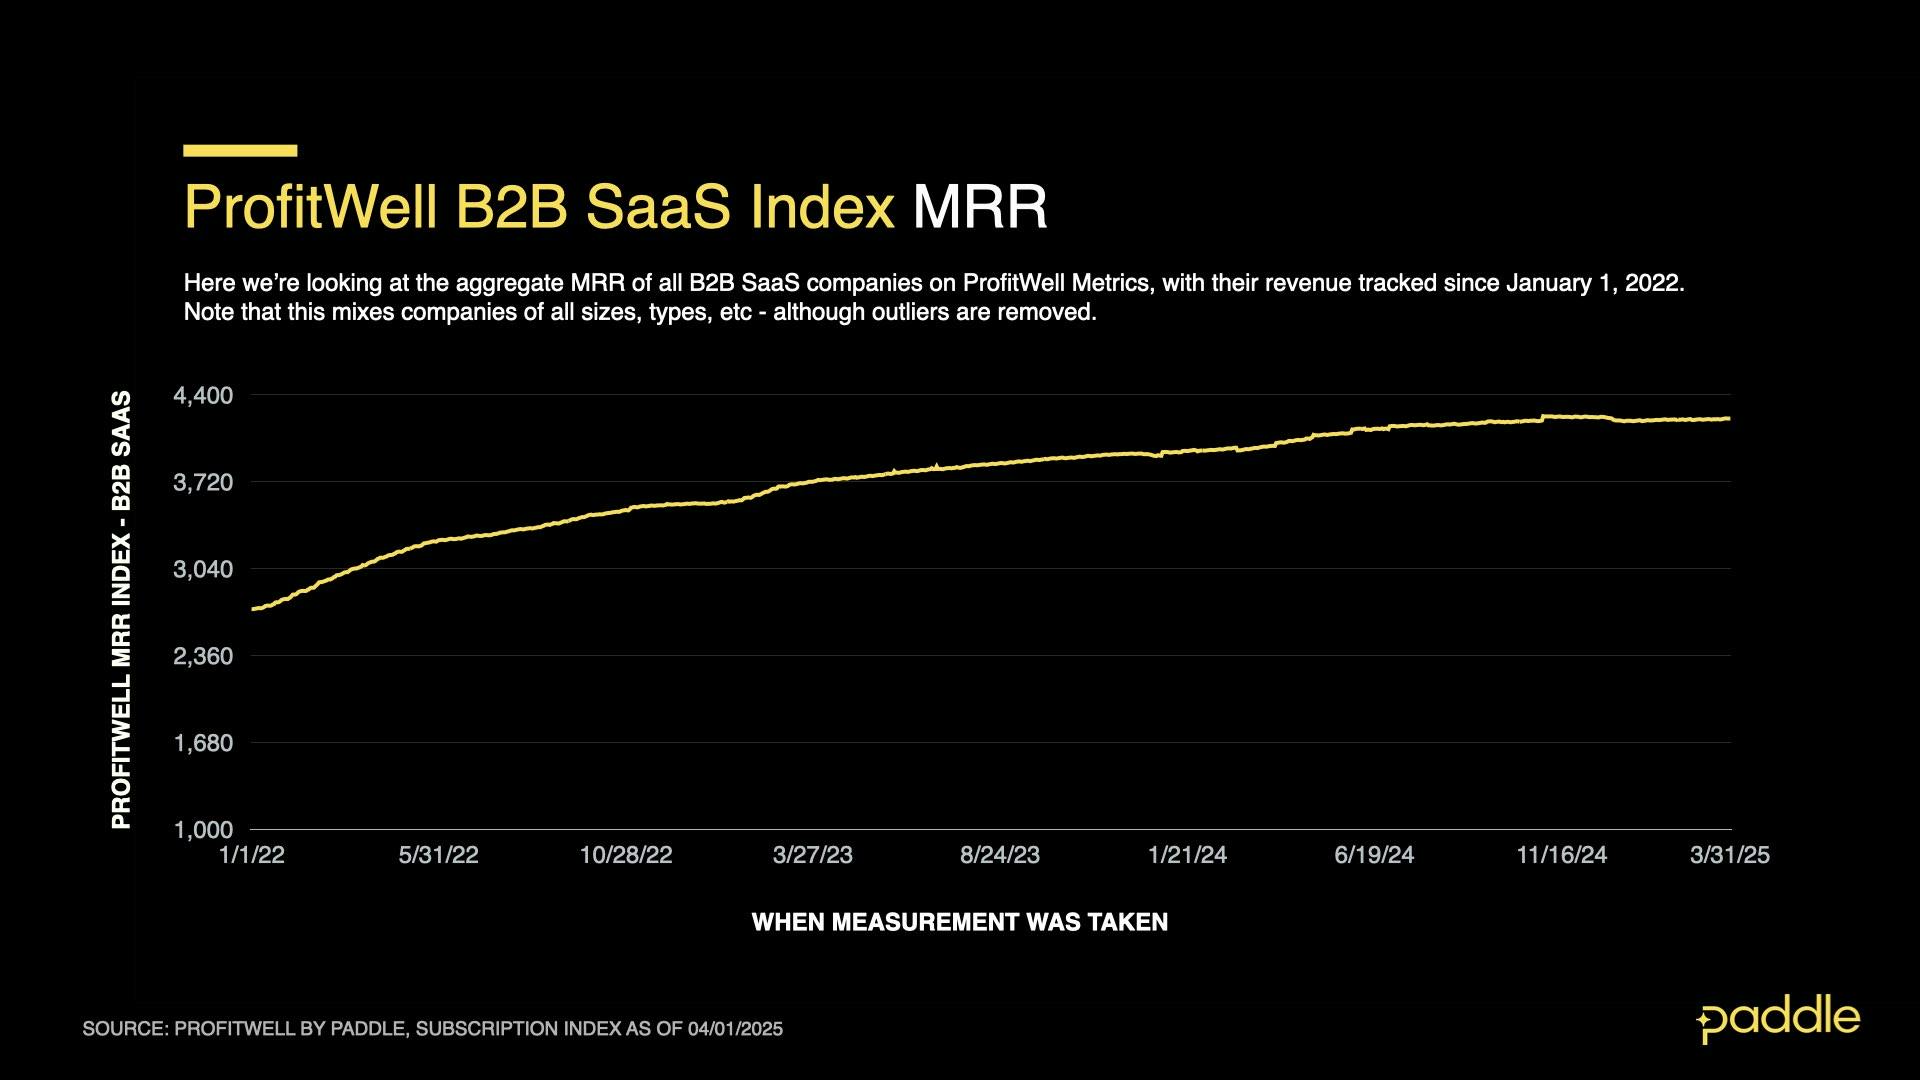Click the white MRR word in title
This screenshot has width=1920, height=1080.
point(979,207)
